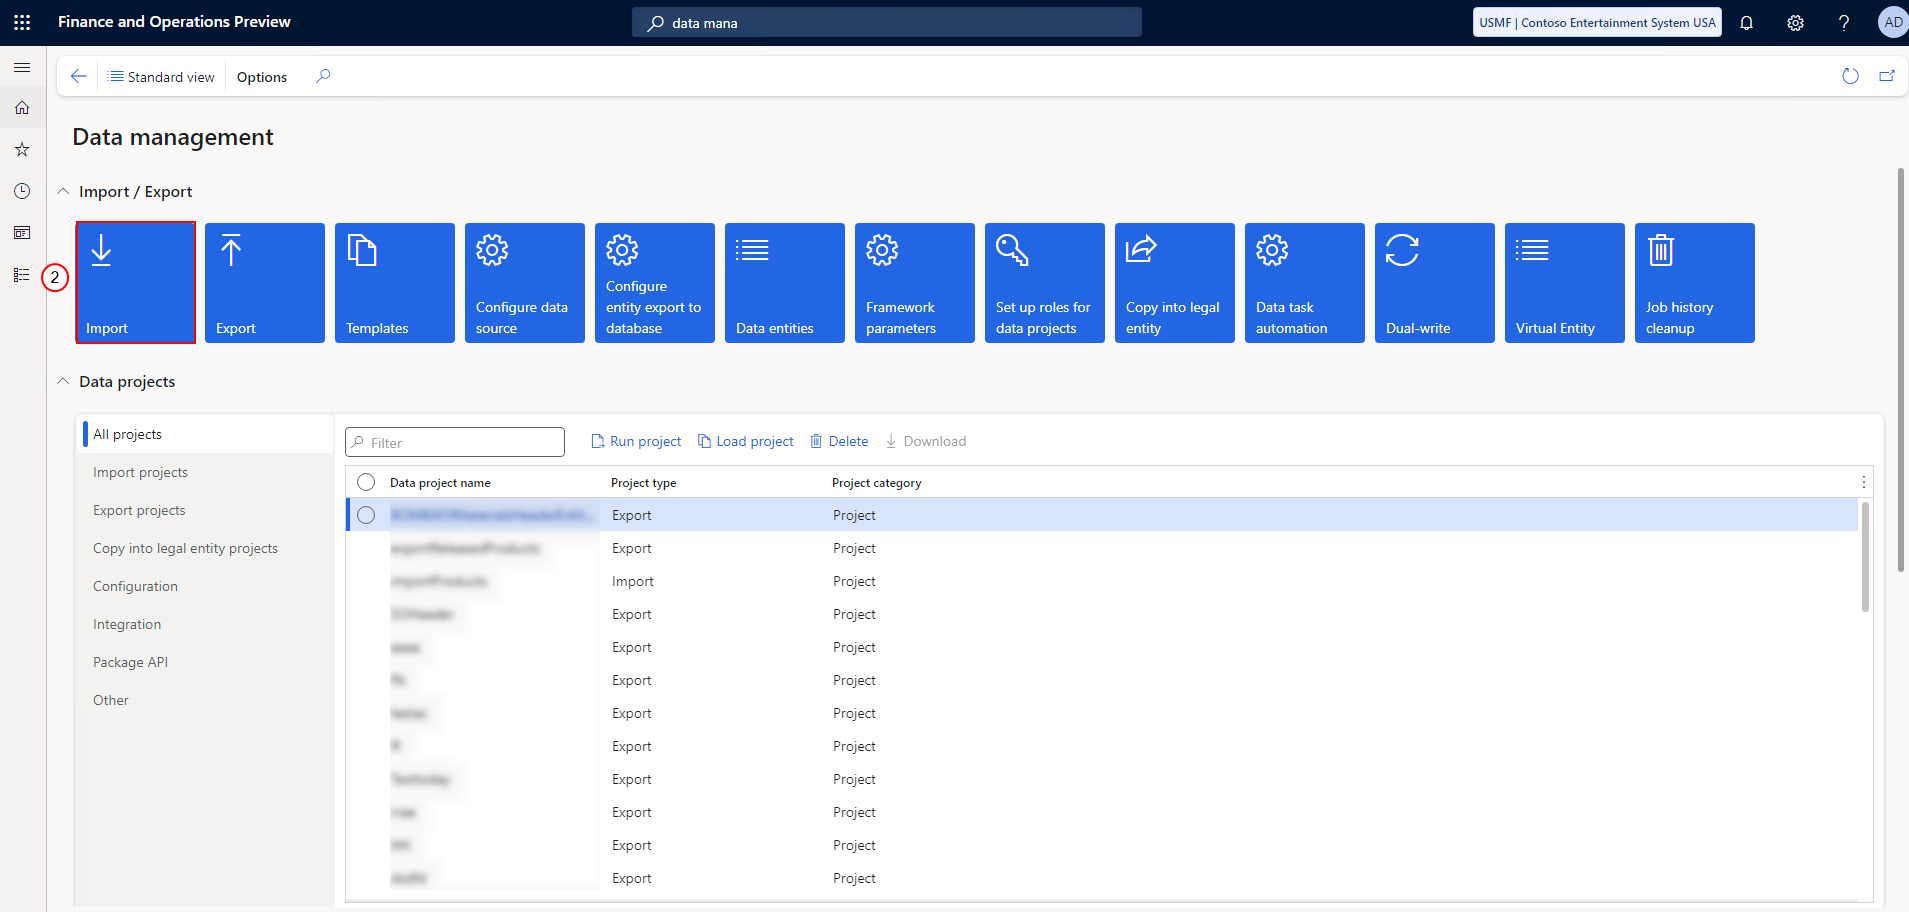Open the Templates tile
The image size is (1909, 912).
click(395, 283)
